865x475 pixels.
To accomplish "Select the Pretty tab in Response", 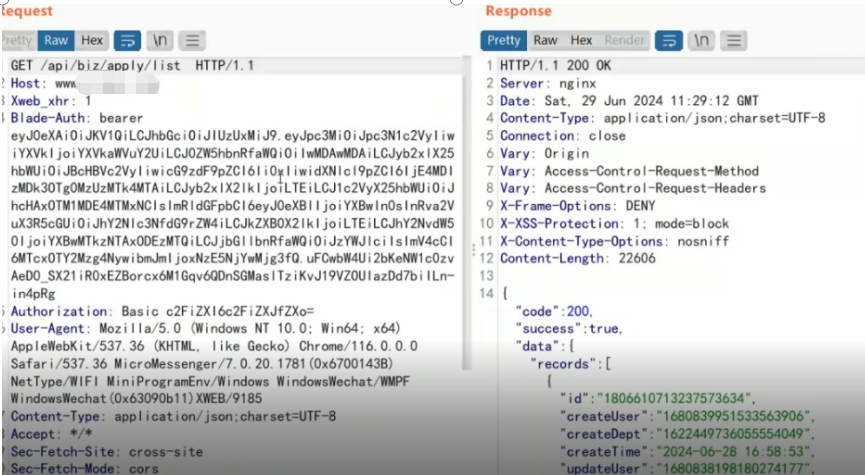I will click(504, 41).
